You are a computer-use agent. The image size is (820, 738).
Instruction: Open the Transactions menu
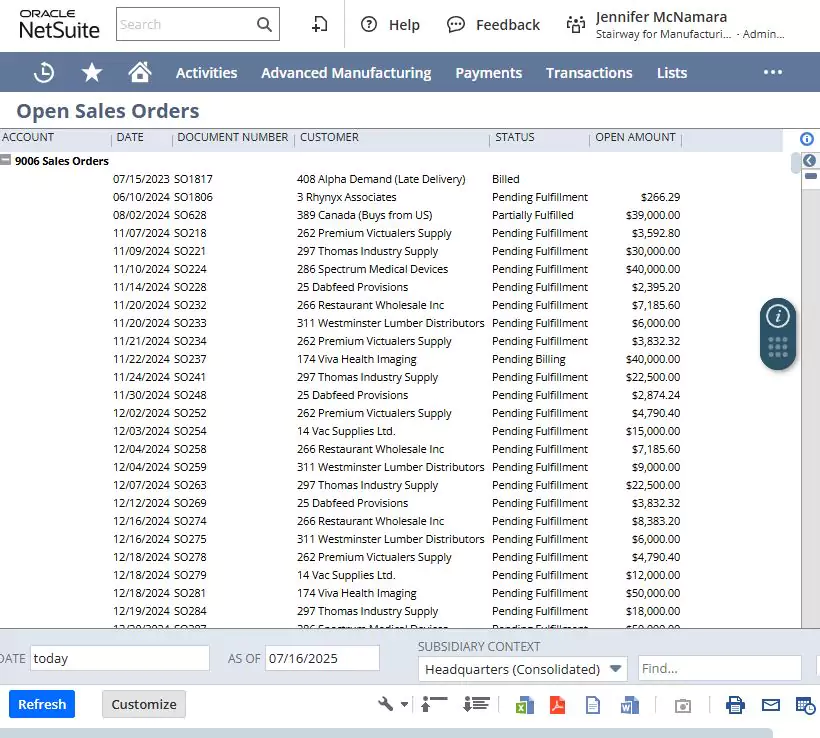tap(589, 72)
